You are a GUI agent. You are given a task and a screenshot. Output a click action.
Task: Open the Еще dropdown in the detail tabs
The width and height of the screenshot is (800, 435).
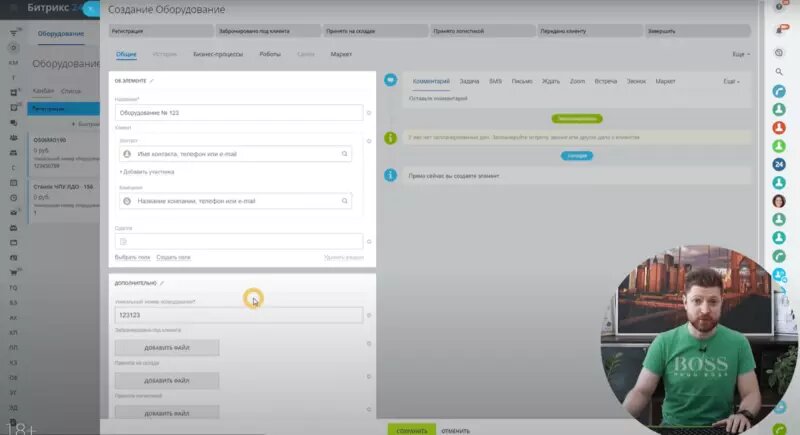[741, 54]
